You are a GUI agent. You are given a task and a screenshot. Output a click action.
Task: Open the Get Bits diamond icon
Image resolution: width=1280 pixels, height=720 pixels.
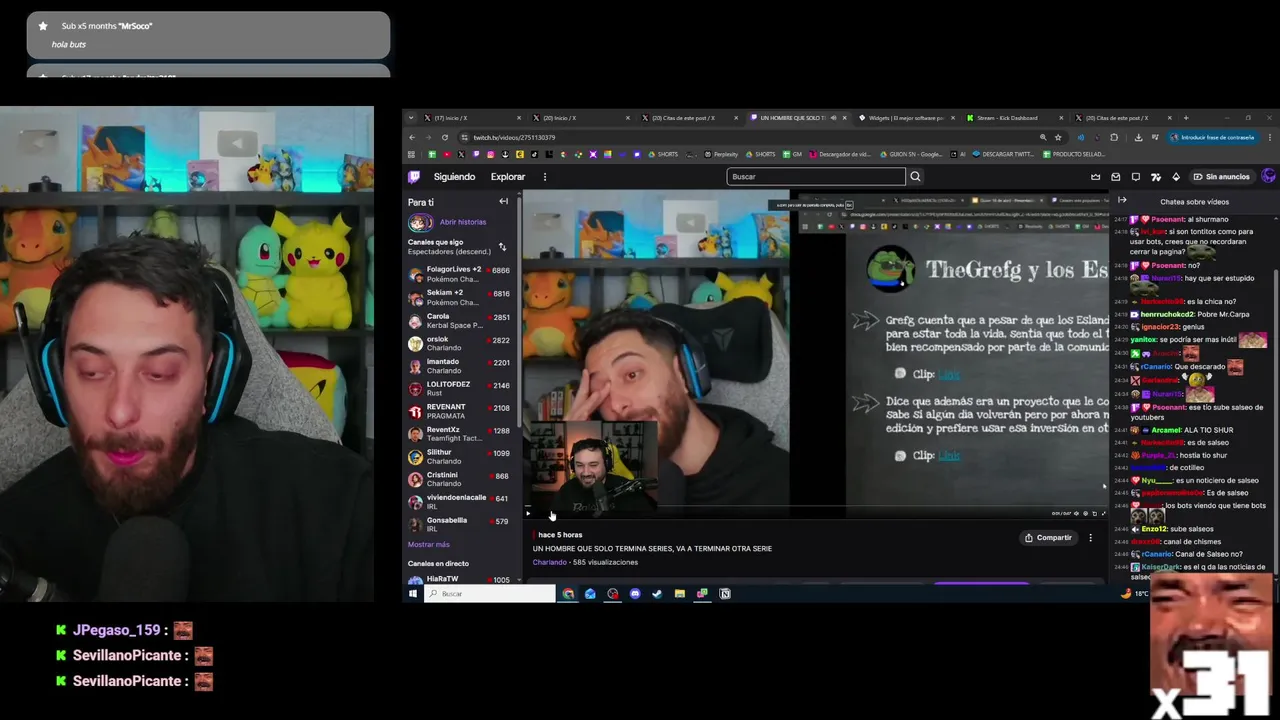1176,177
